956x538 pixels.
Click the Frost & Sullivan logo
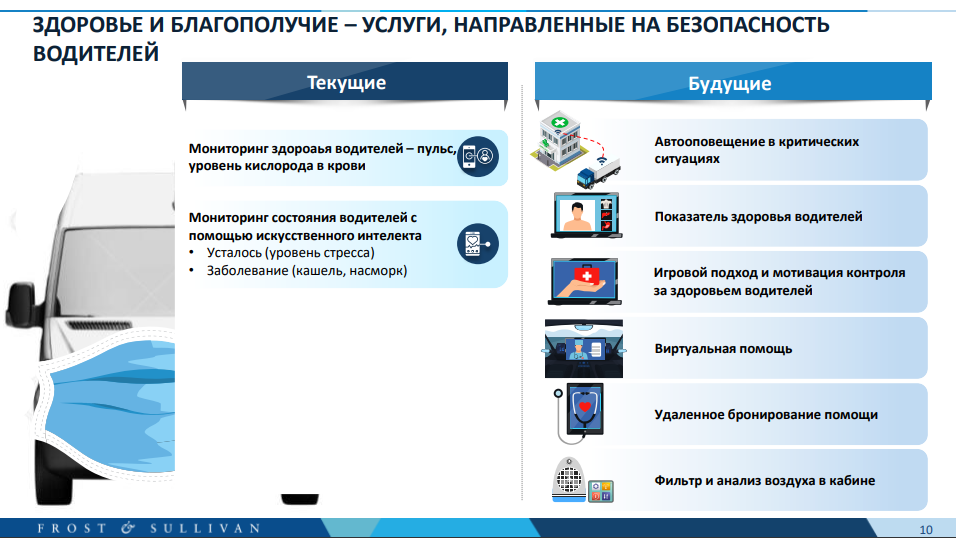(149, 527)
